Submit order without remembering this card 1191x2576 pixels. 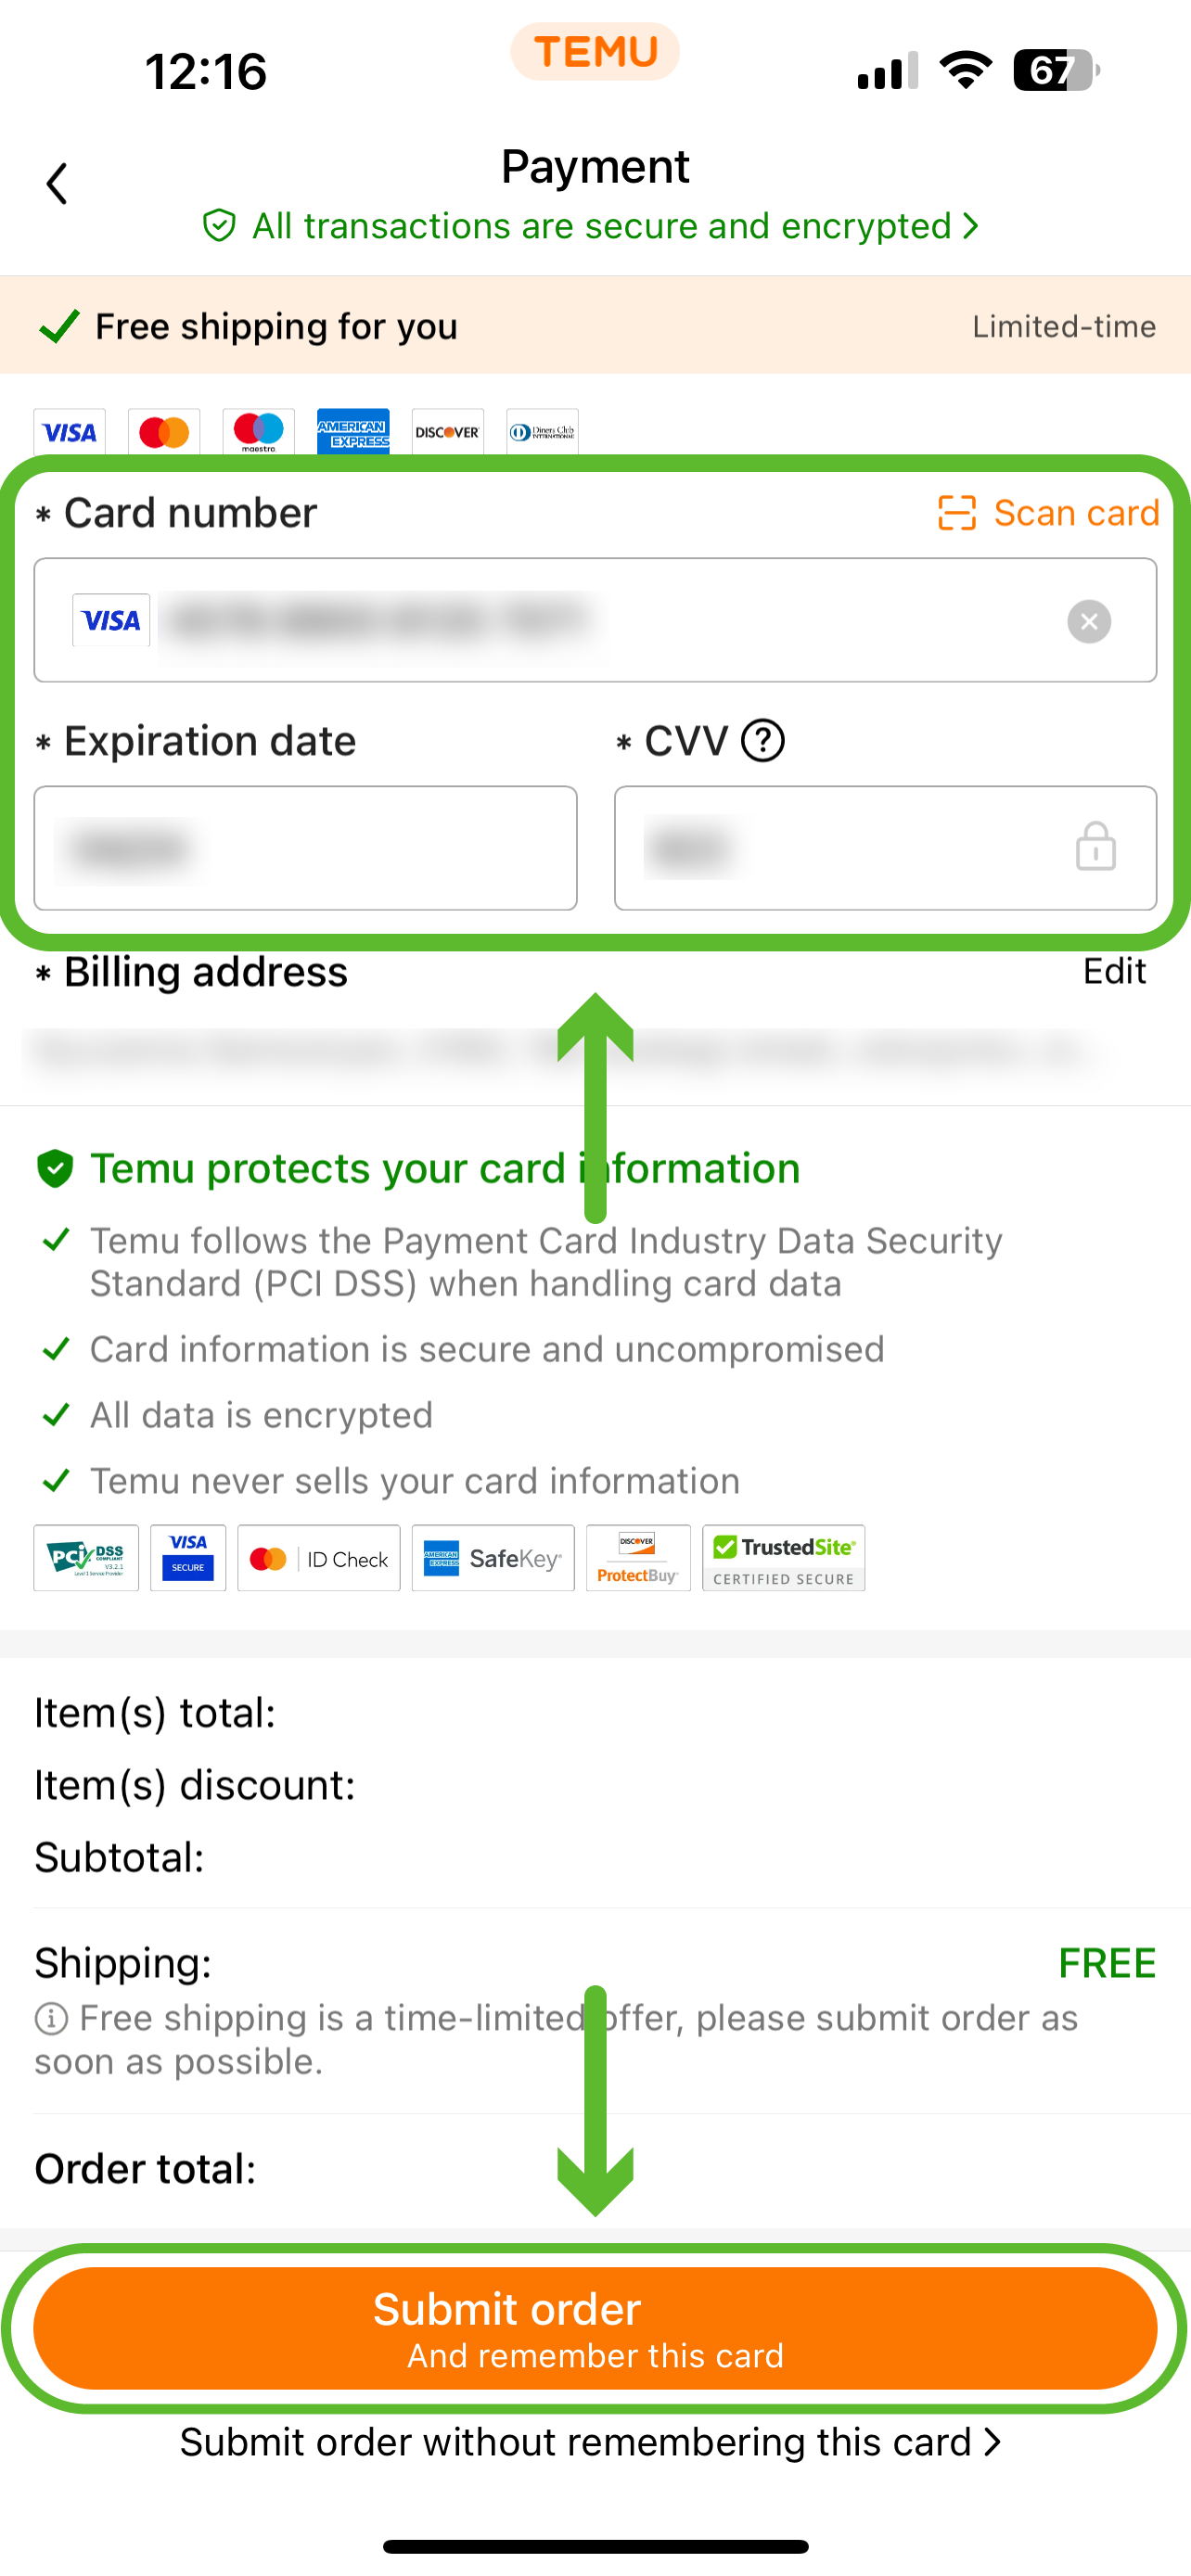click(x=590, y=2443)
